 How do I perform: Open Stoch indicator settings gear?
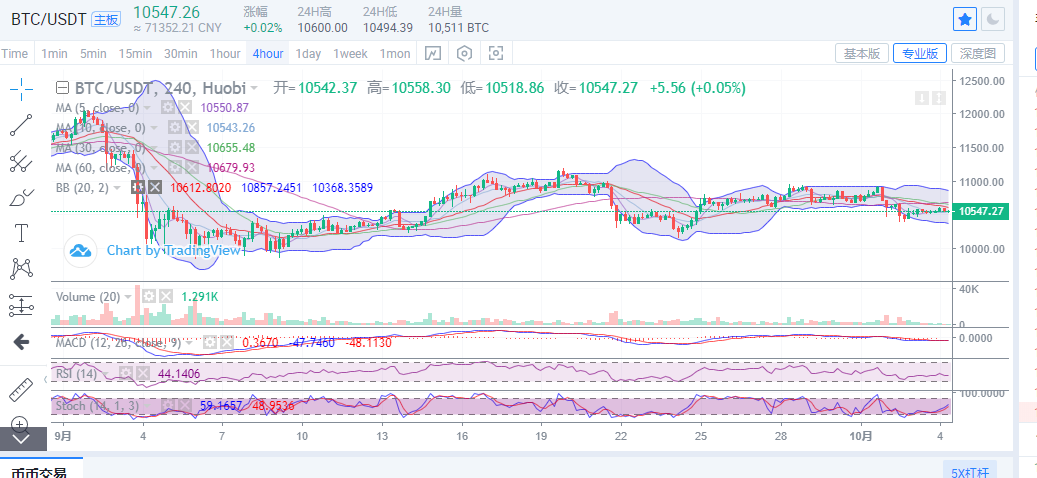[x=169, y=405]
